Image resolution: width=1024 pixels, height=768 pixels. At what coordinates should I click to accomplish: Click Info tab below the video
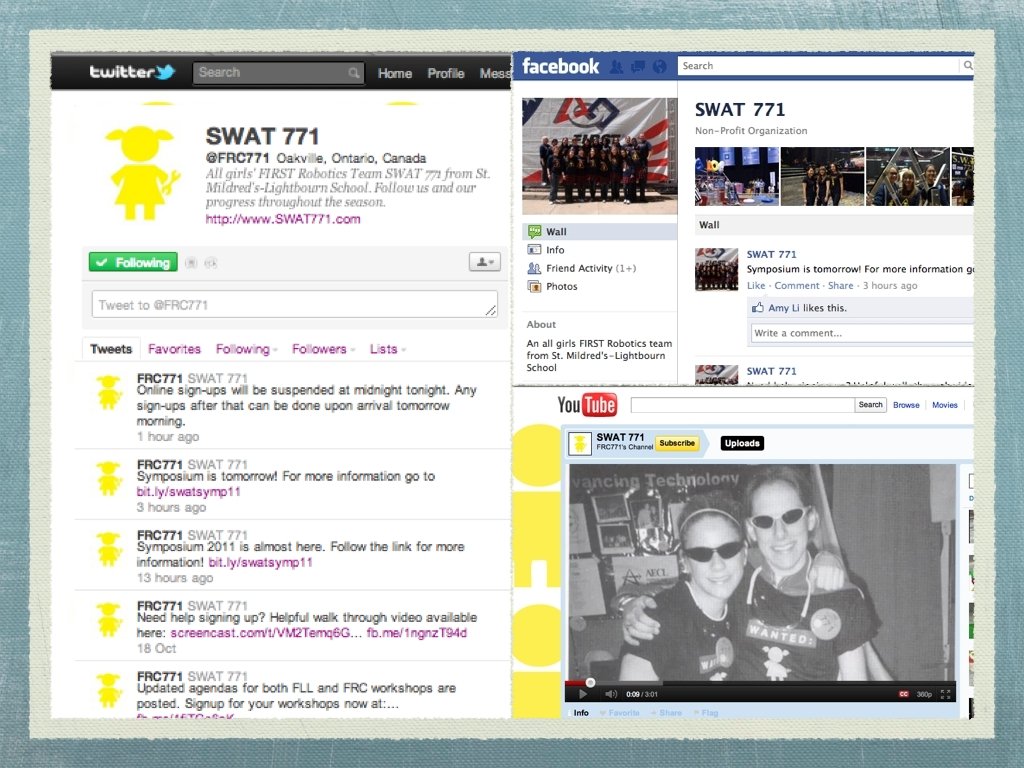point(581,712)
